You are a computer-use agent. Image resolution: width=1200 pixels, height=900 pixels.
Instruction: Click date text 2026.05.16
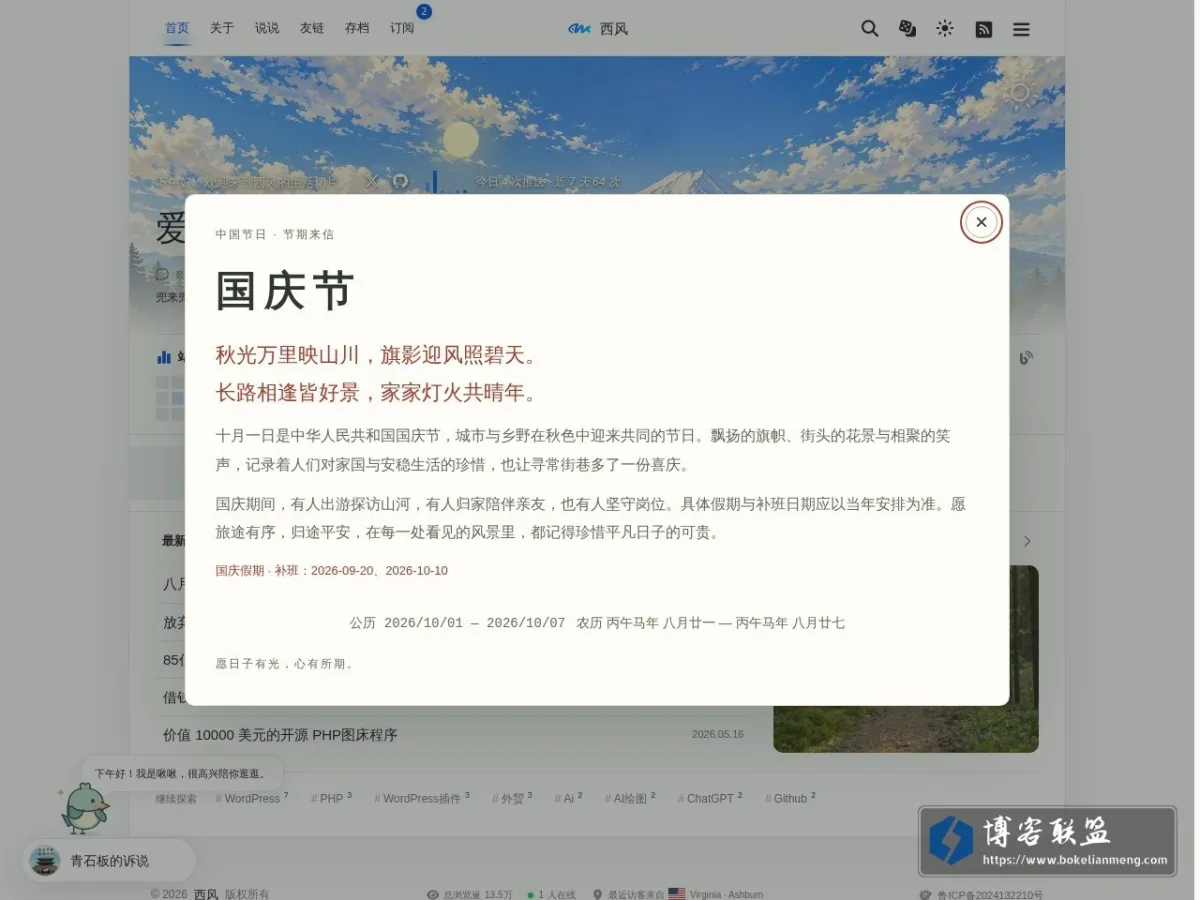pos(718,734)
